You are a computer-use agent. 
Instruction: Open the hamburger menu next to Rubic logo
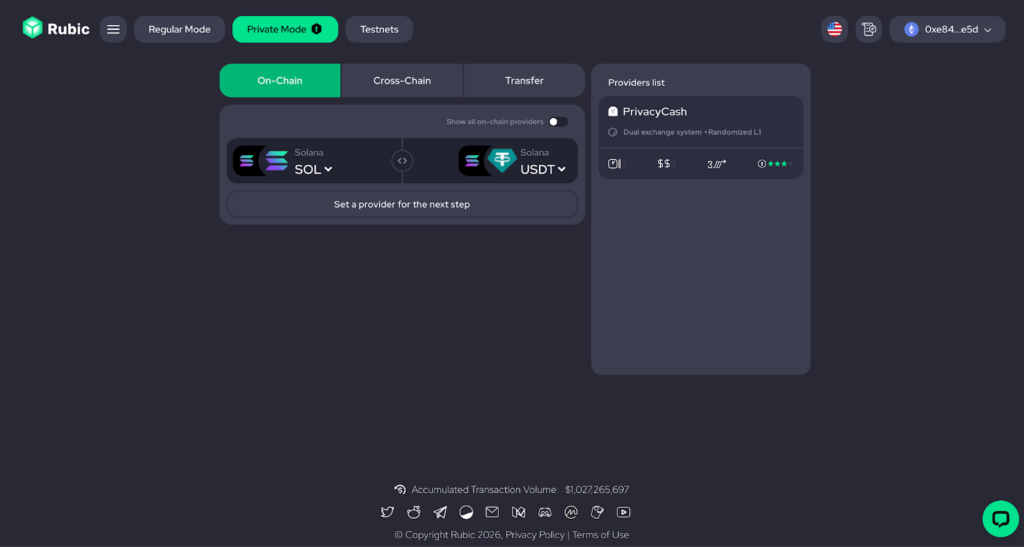click(113, 29)
